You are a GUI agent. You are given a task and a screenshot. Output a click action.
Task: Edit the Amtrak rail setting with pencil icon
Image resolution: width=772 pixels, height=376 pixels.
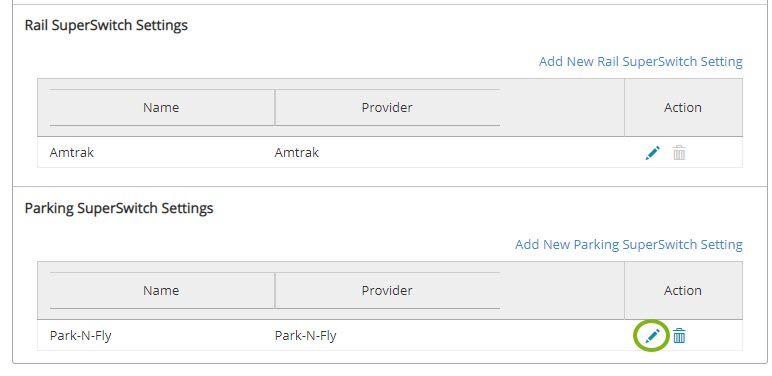(652, 153)
